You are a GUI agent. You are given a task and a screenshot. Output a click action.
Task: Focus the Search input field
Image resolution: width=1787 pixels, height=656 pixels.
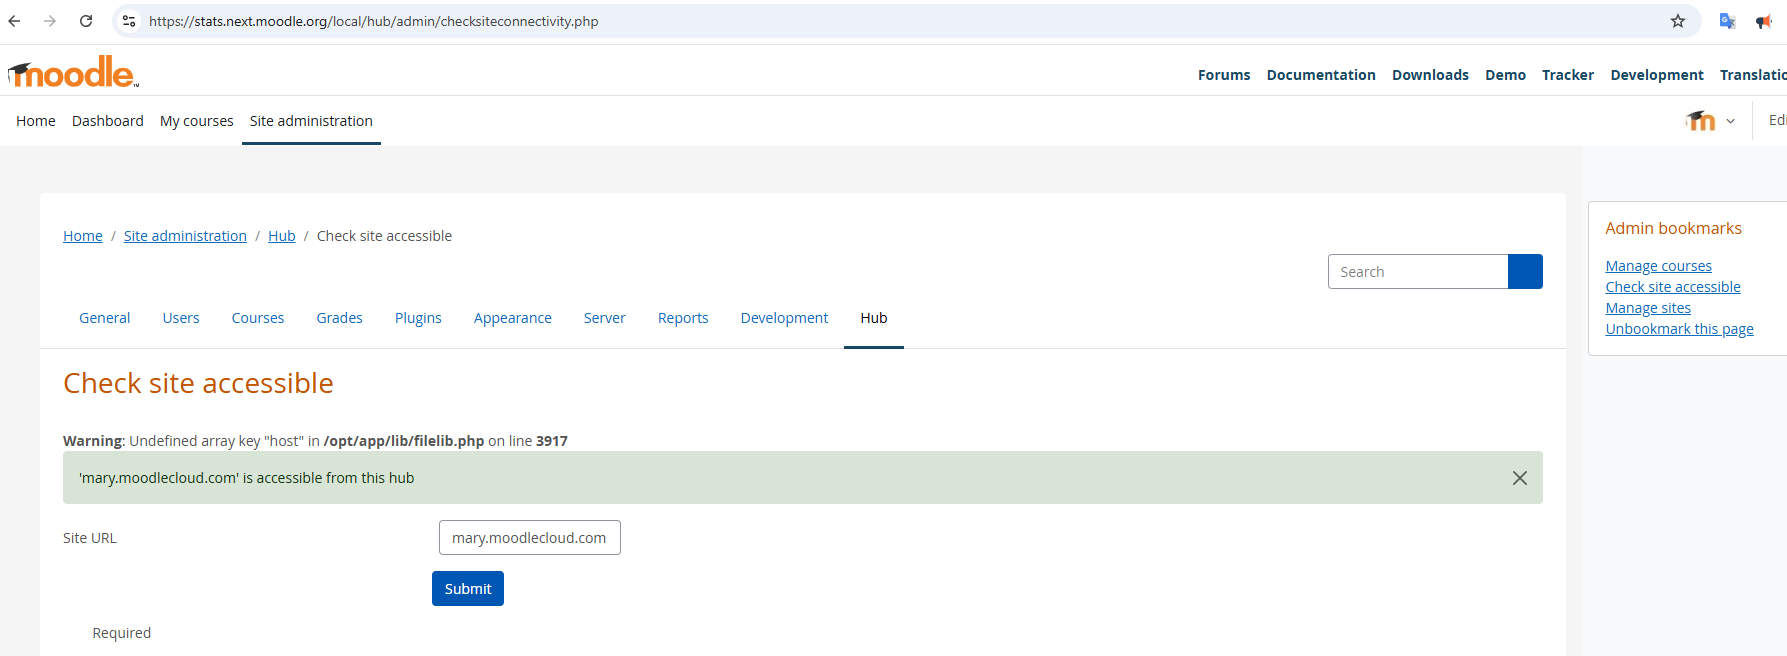coord(1418,272)
